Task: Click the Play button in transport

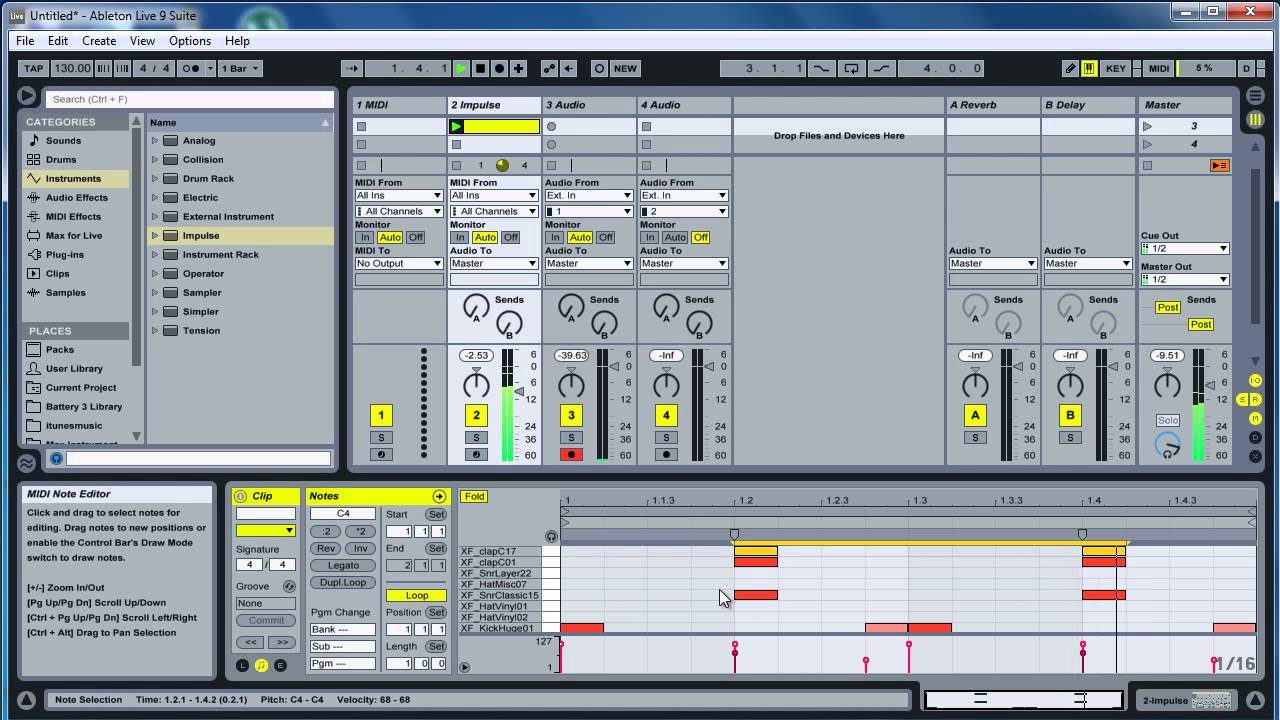Action: [461, 68]
